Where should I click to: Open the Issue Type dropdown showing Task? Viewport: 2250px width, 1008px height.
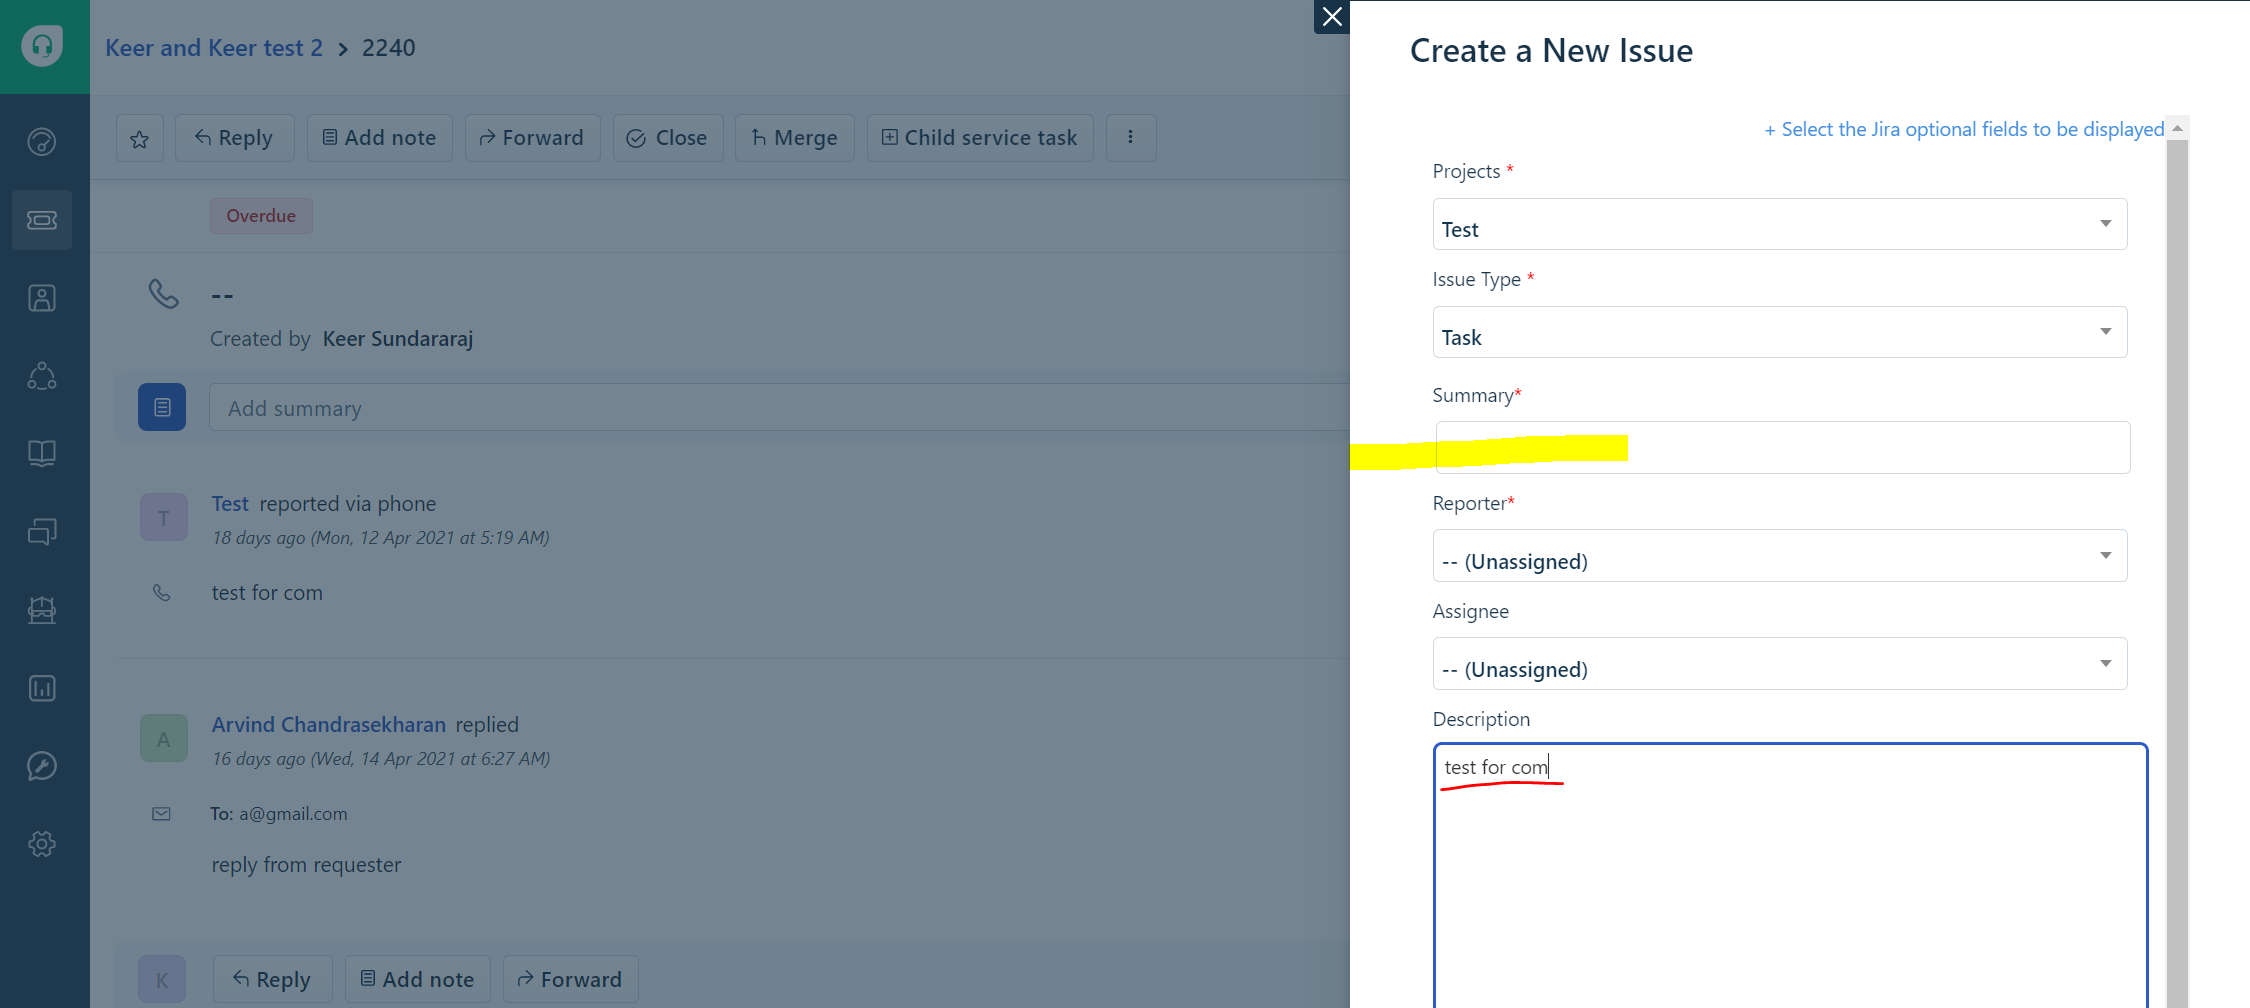[1780, 332]
